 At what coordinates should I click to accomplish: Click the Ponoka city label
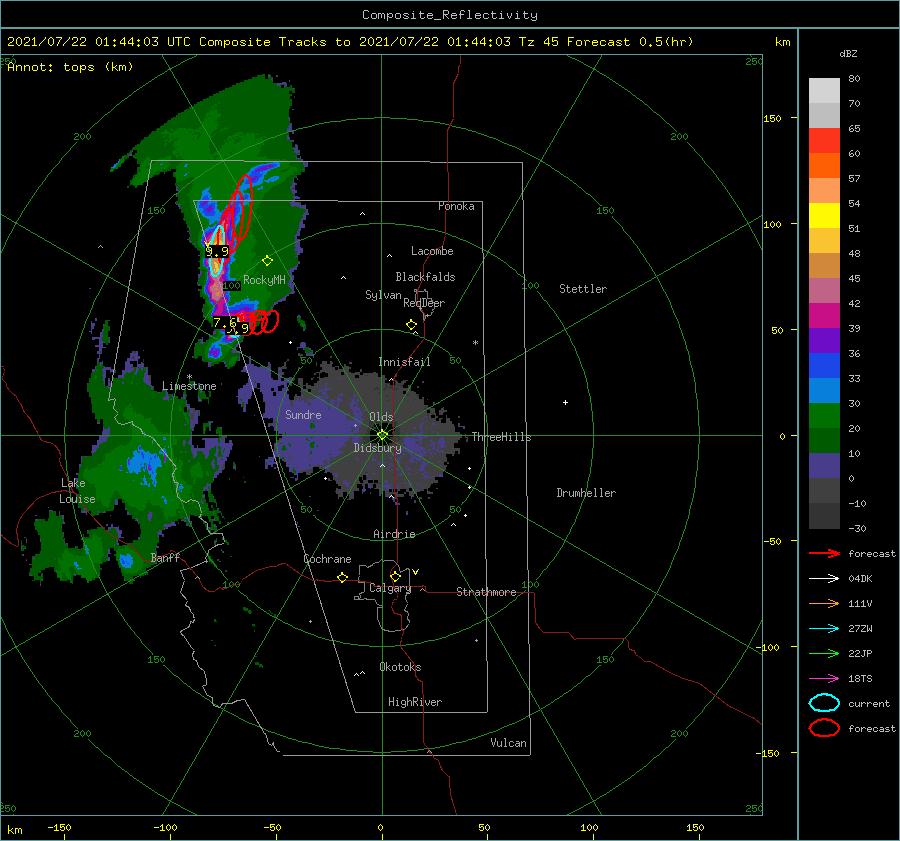456,206
